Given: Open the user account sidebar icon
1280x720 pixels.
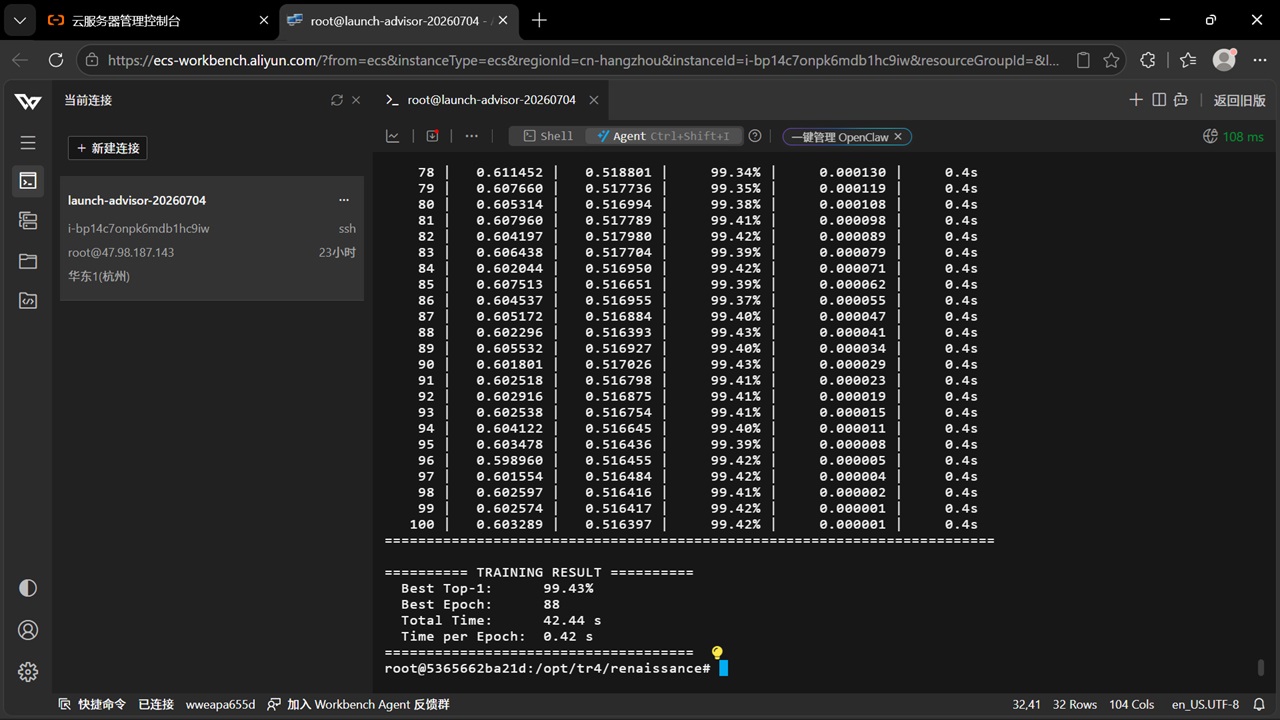Looking at the screenshot, I should click(28, 630).
